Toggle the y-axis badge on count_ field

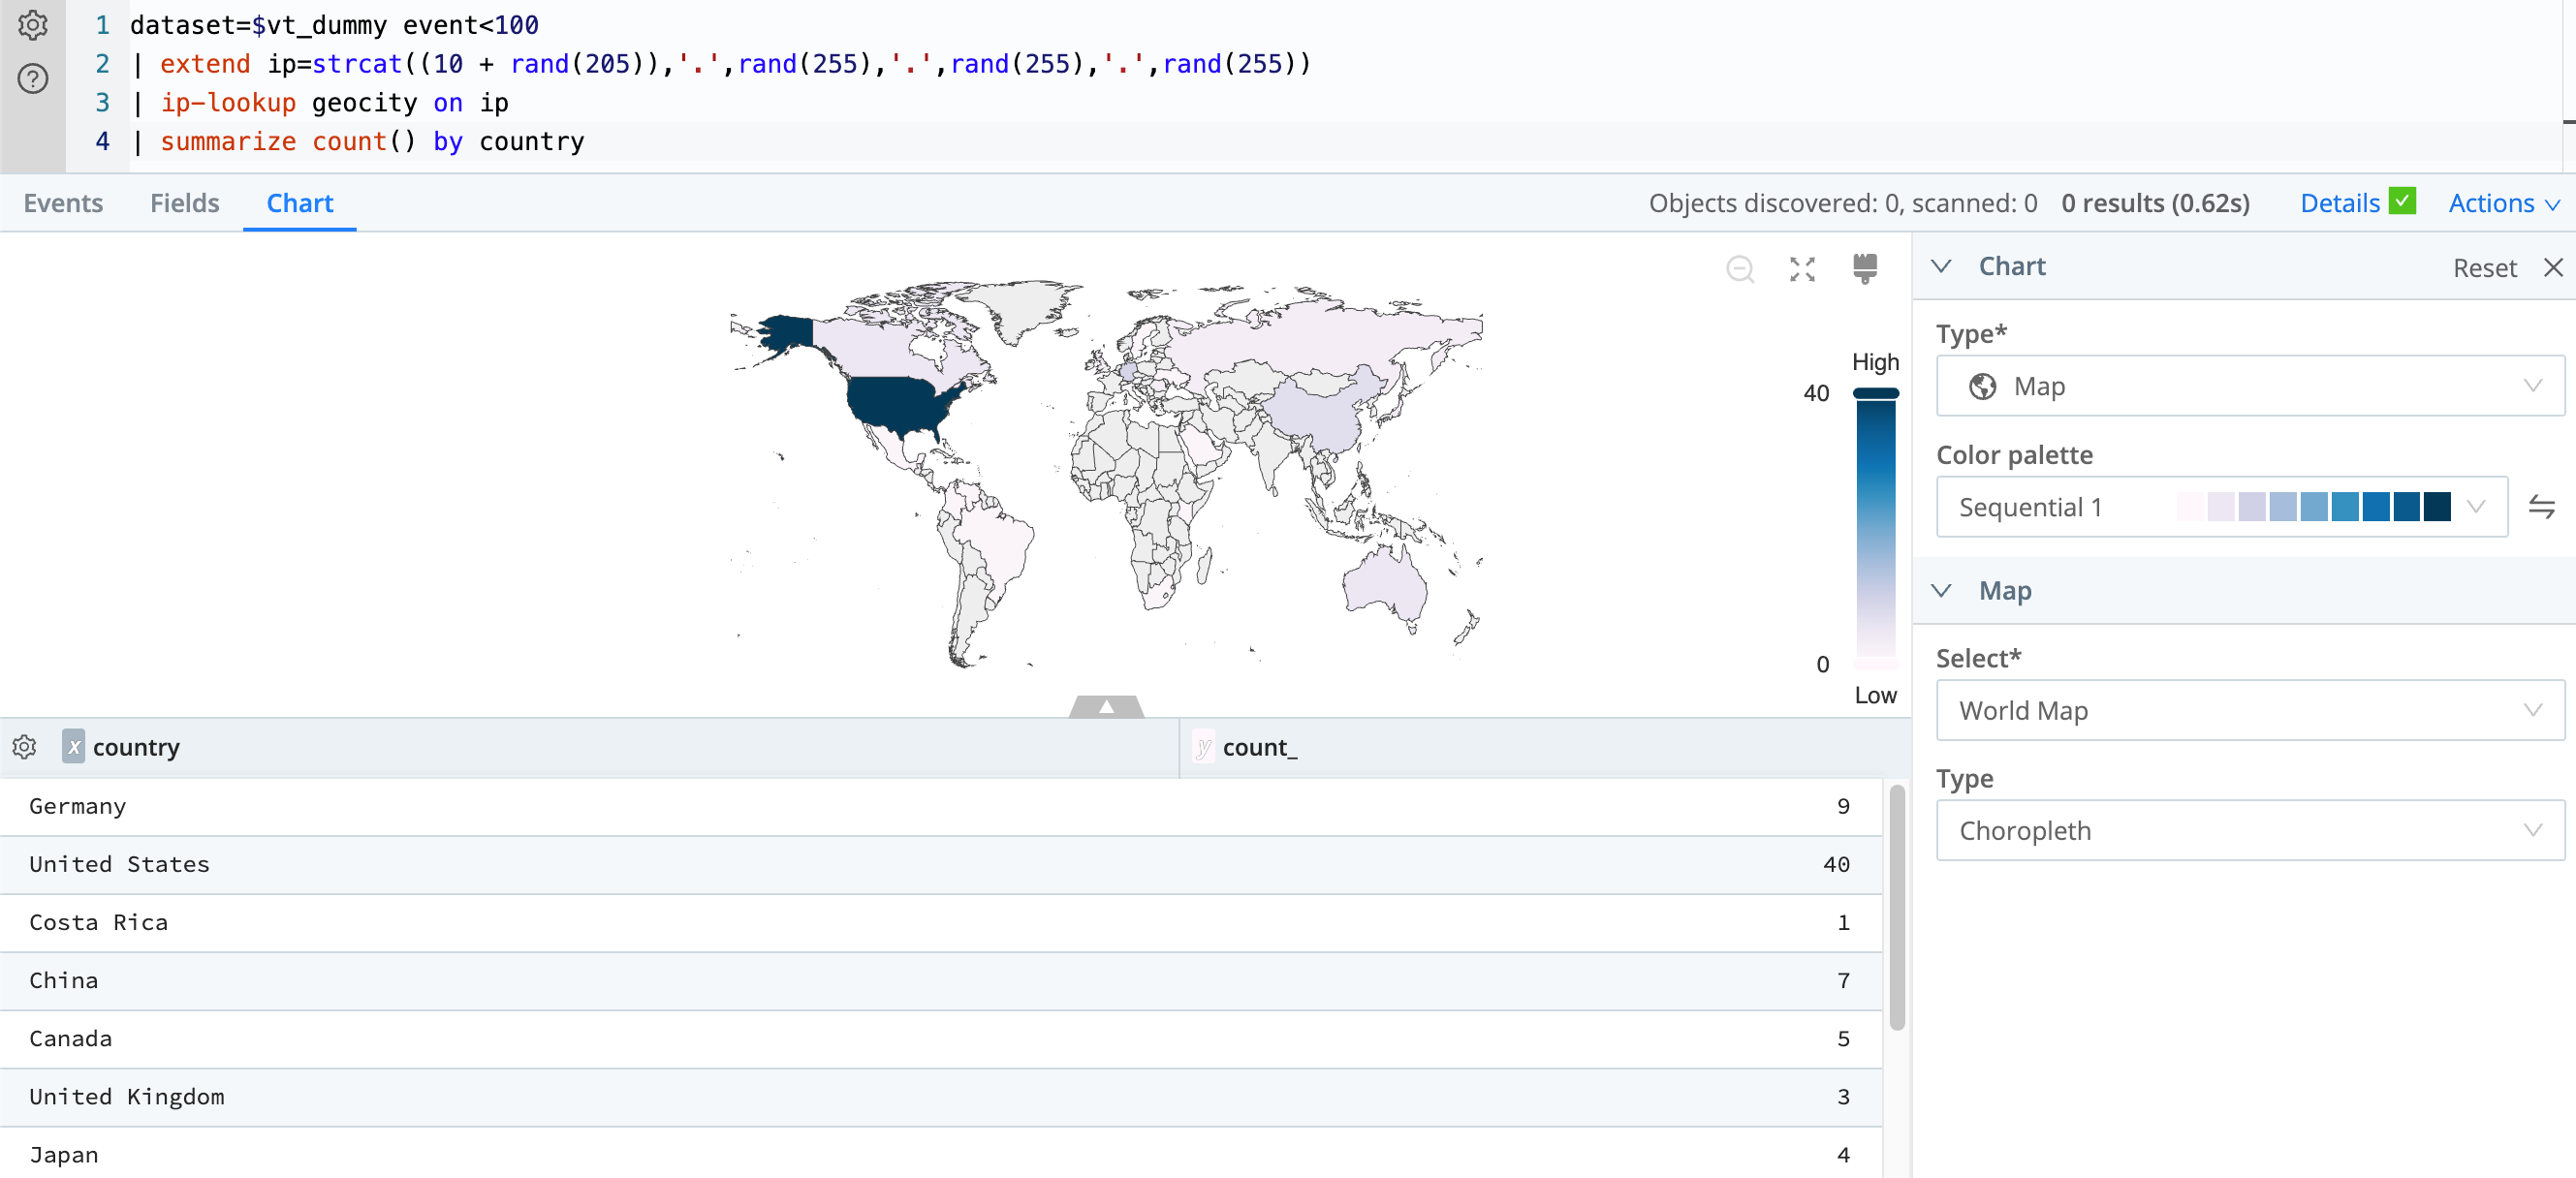click(1204, 747)
